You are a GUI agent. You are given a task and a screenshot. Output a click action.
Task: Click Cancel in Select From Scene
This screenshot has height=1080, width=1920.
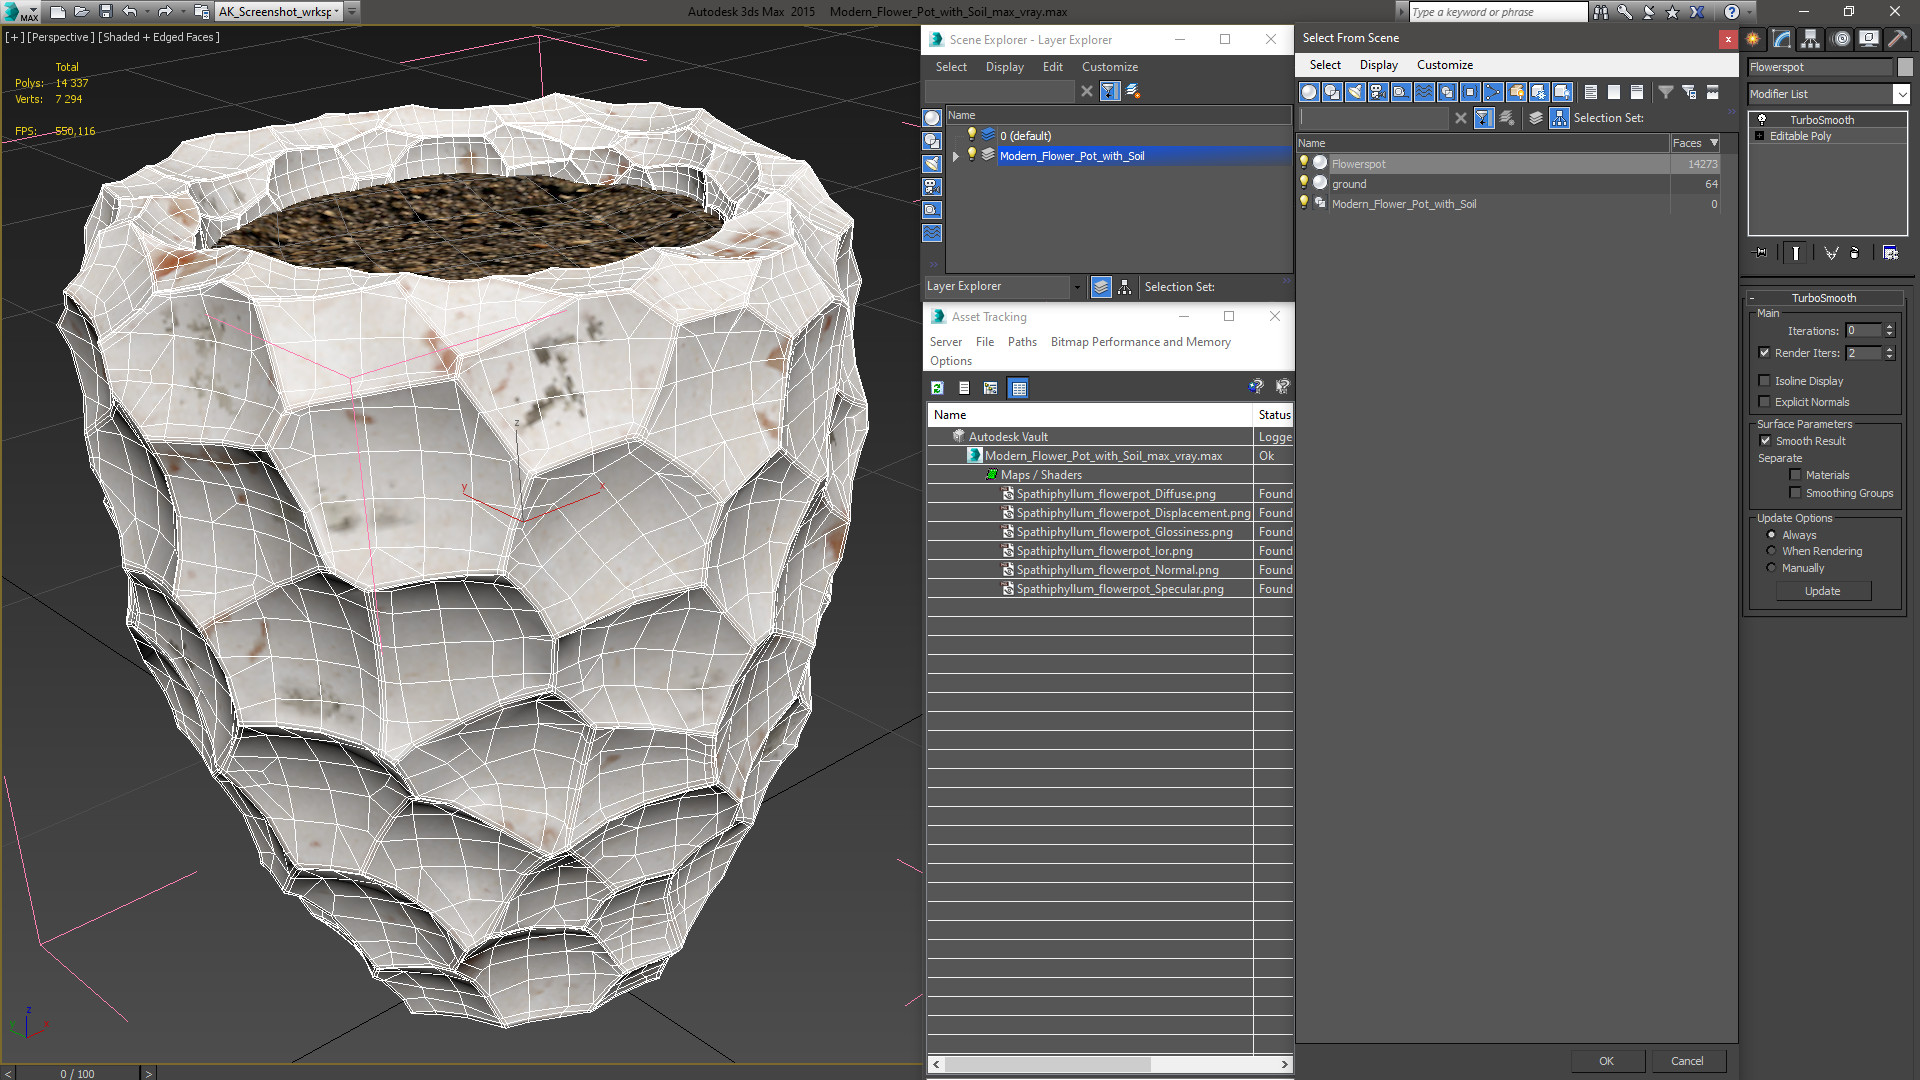pyautogui.click(x=1687, y=1061)
